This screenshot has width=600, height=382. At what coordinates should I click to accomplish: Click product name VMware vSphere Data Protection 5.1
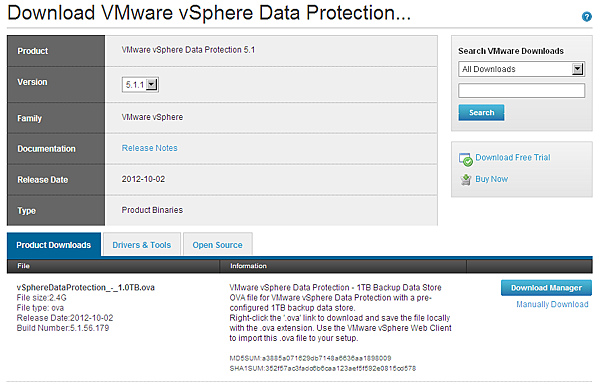188,50
